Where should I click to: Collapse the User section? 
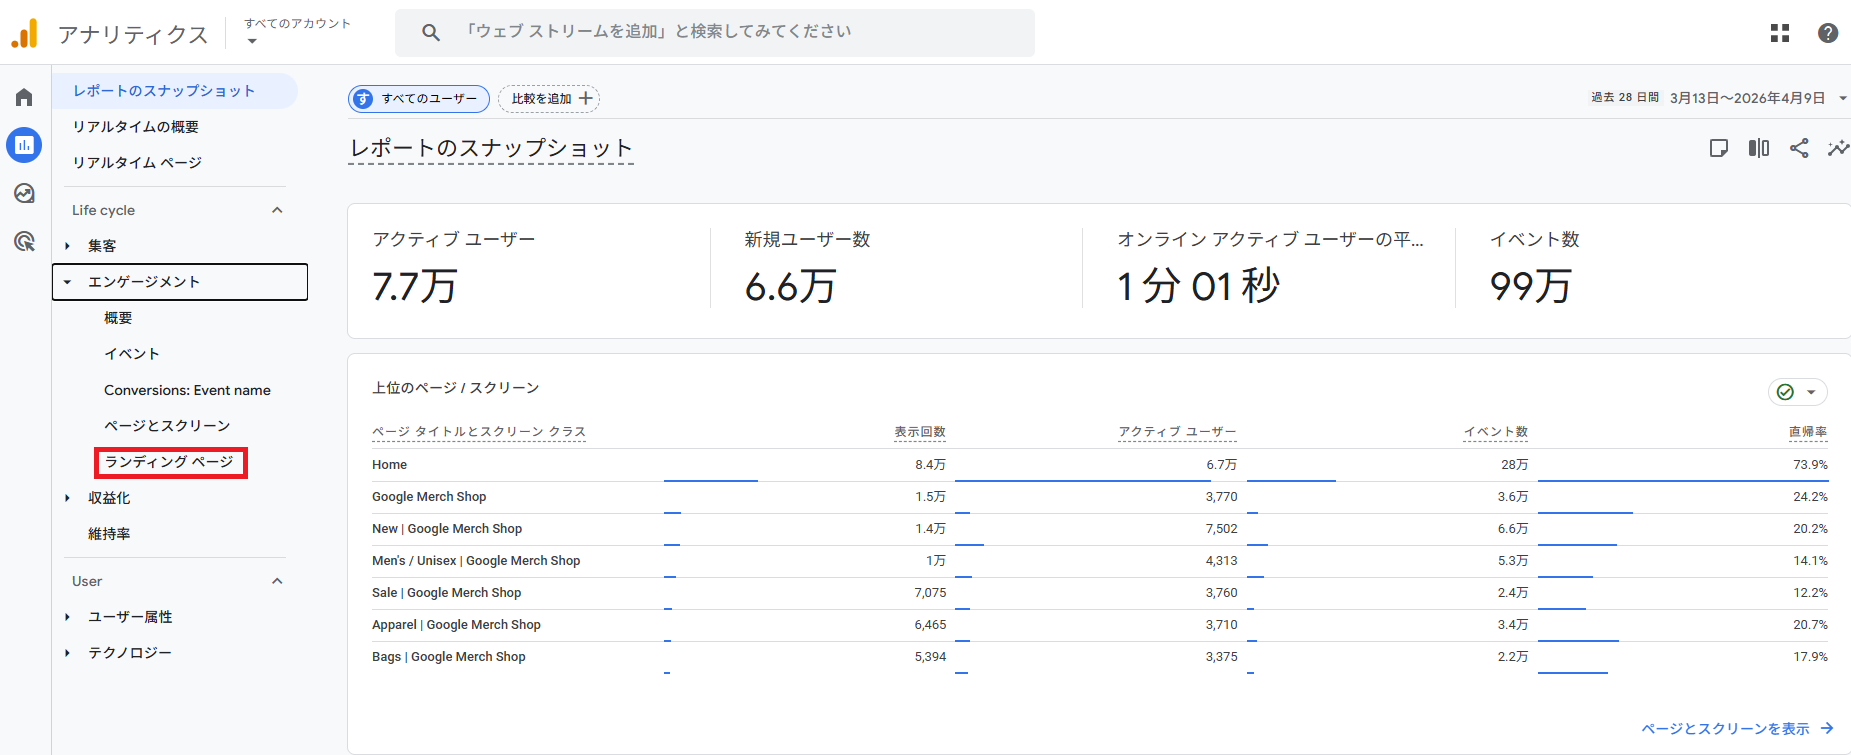click(x=277, y=581)
